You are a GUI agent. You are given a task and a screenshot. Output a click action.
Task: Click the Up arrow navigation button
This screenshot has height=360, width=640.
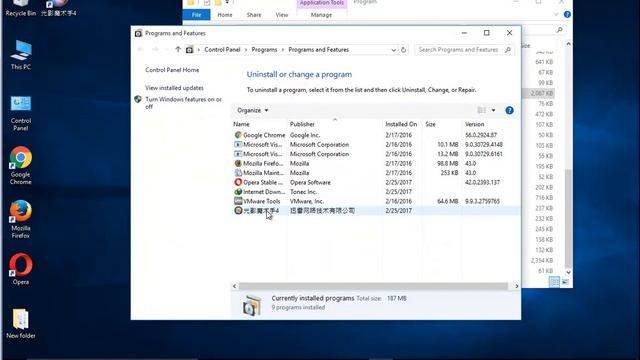178,49
